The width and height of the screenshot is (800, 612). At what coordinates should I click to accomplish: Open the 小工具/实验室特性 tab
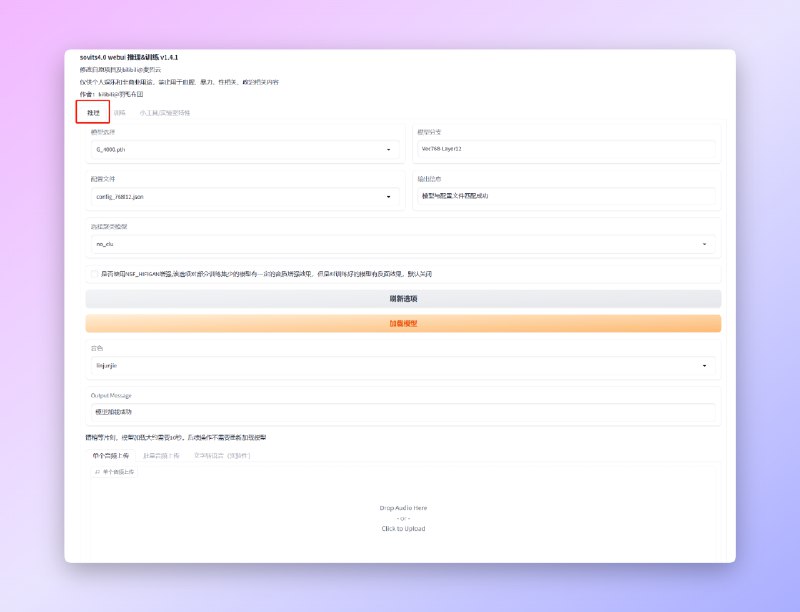coord(165,113)
